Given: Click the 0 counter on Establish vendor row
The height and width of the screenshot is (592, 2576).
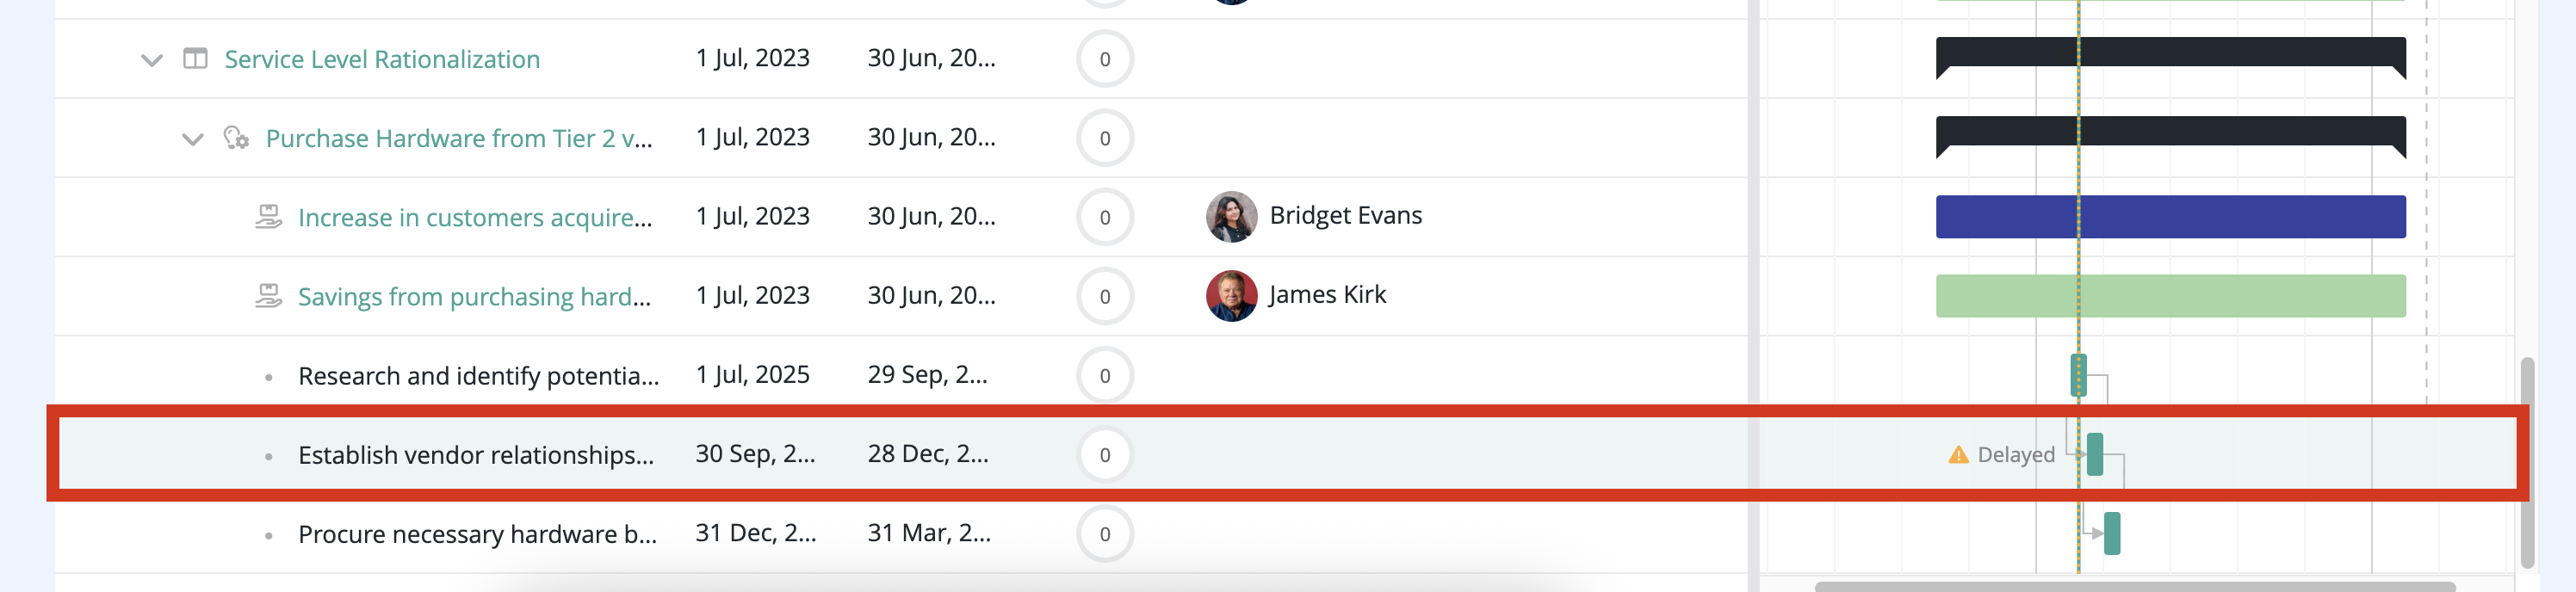Looking at the screenshot, I should (1105, 455).
